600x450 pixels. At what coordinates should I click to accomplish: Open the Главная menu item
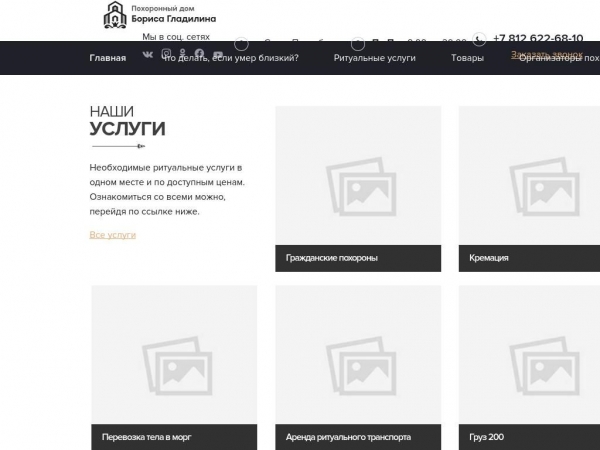(108, 58)
